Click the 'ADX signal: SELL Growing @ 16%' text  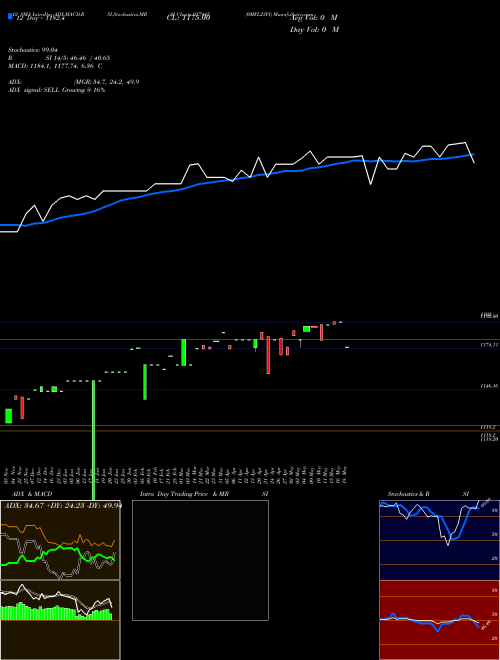pos(56,90)
